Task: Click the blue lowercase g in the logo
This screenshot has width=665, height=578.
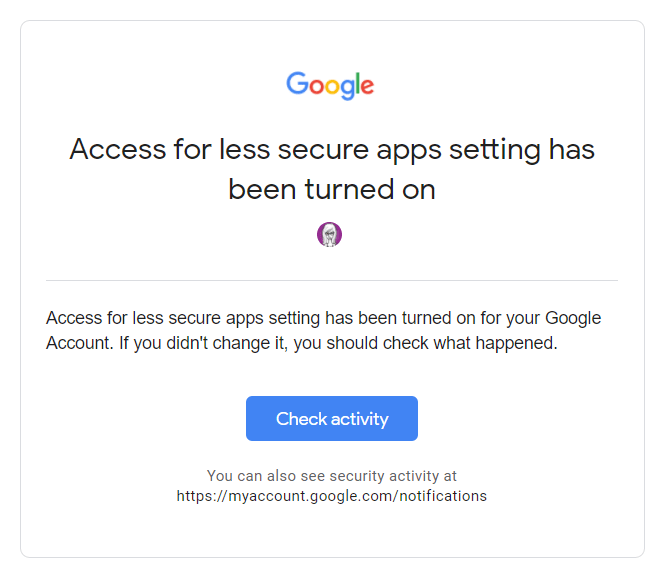Action: point(348,90)
